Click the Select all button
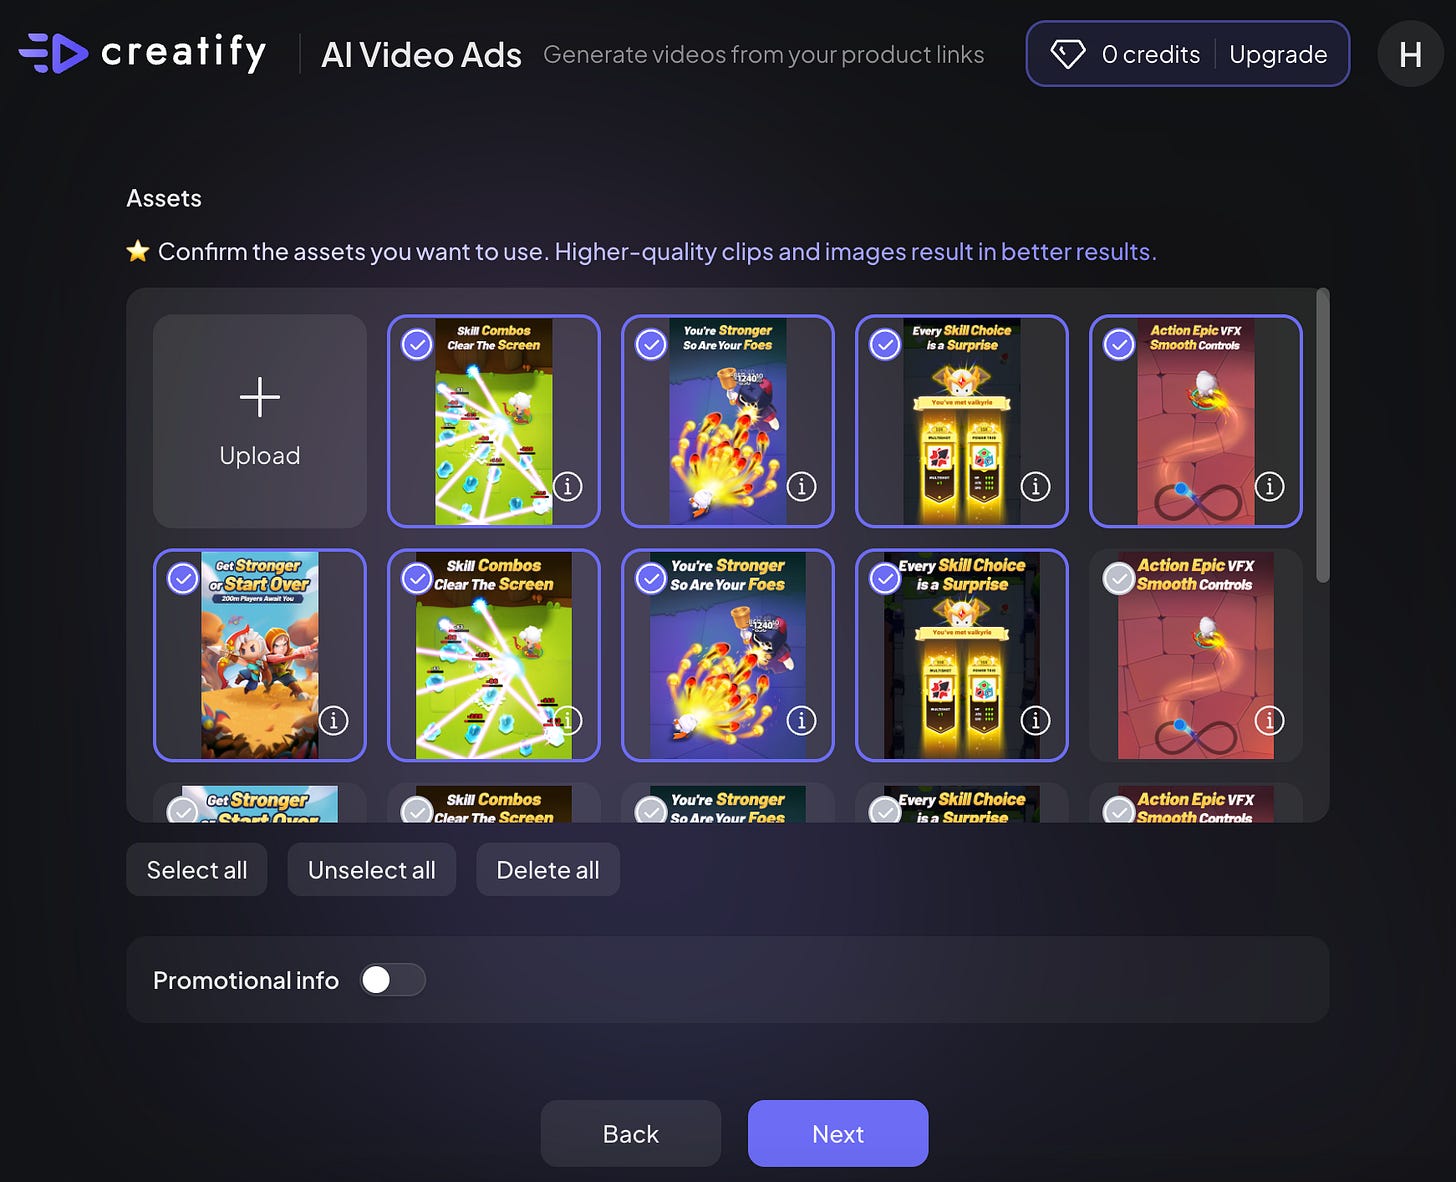 pyautogui.click(x=197, y=870)
